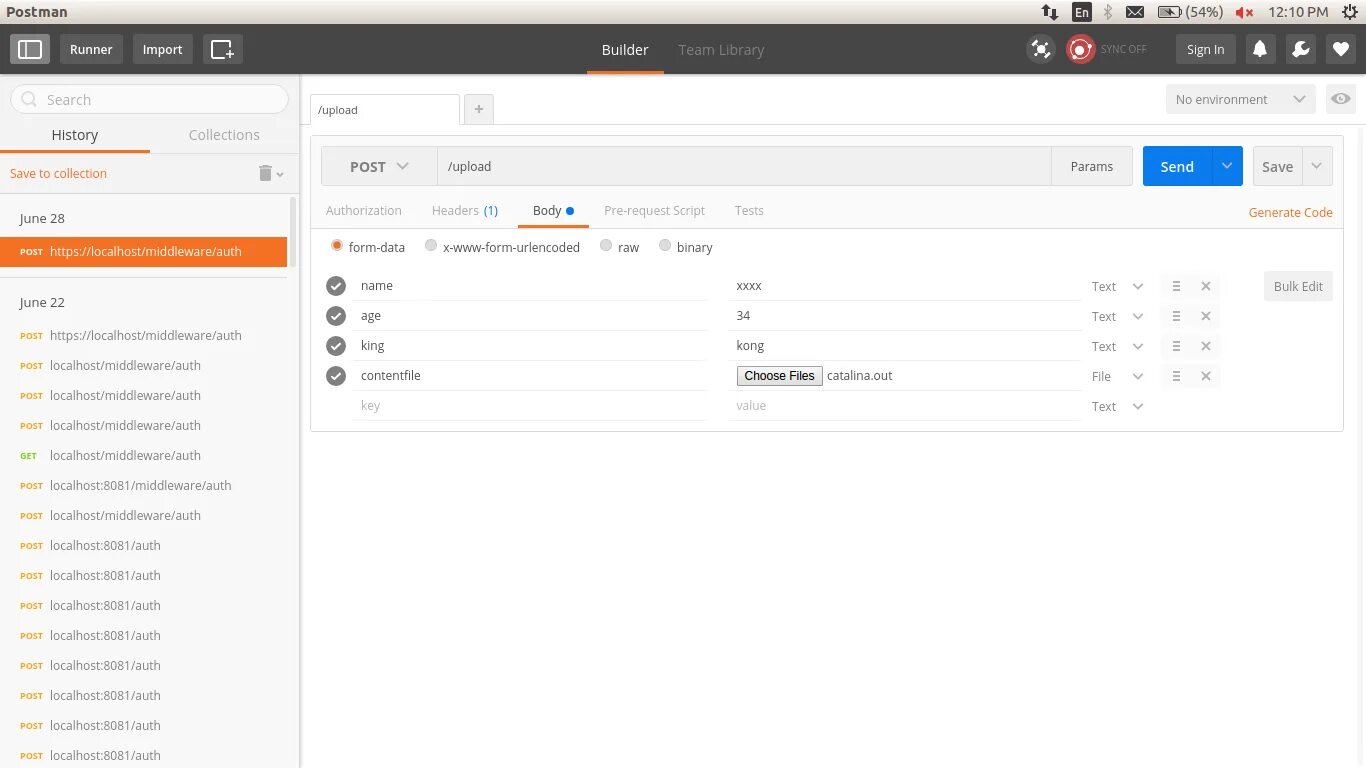This screenshot has width=1366, height=768.
Task: Click the muted volume icon
Action: pyautogui.click(x=1245, y=12)
